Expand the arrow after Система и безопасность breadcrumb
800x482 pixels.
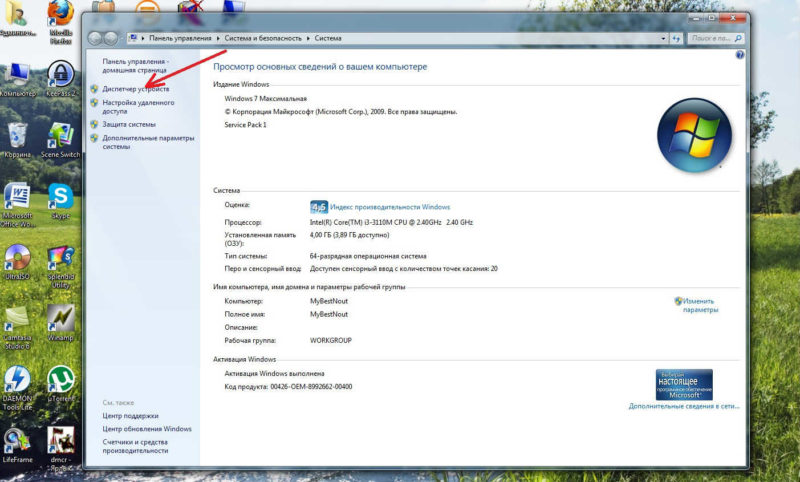pos(309,38)
